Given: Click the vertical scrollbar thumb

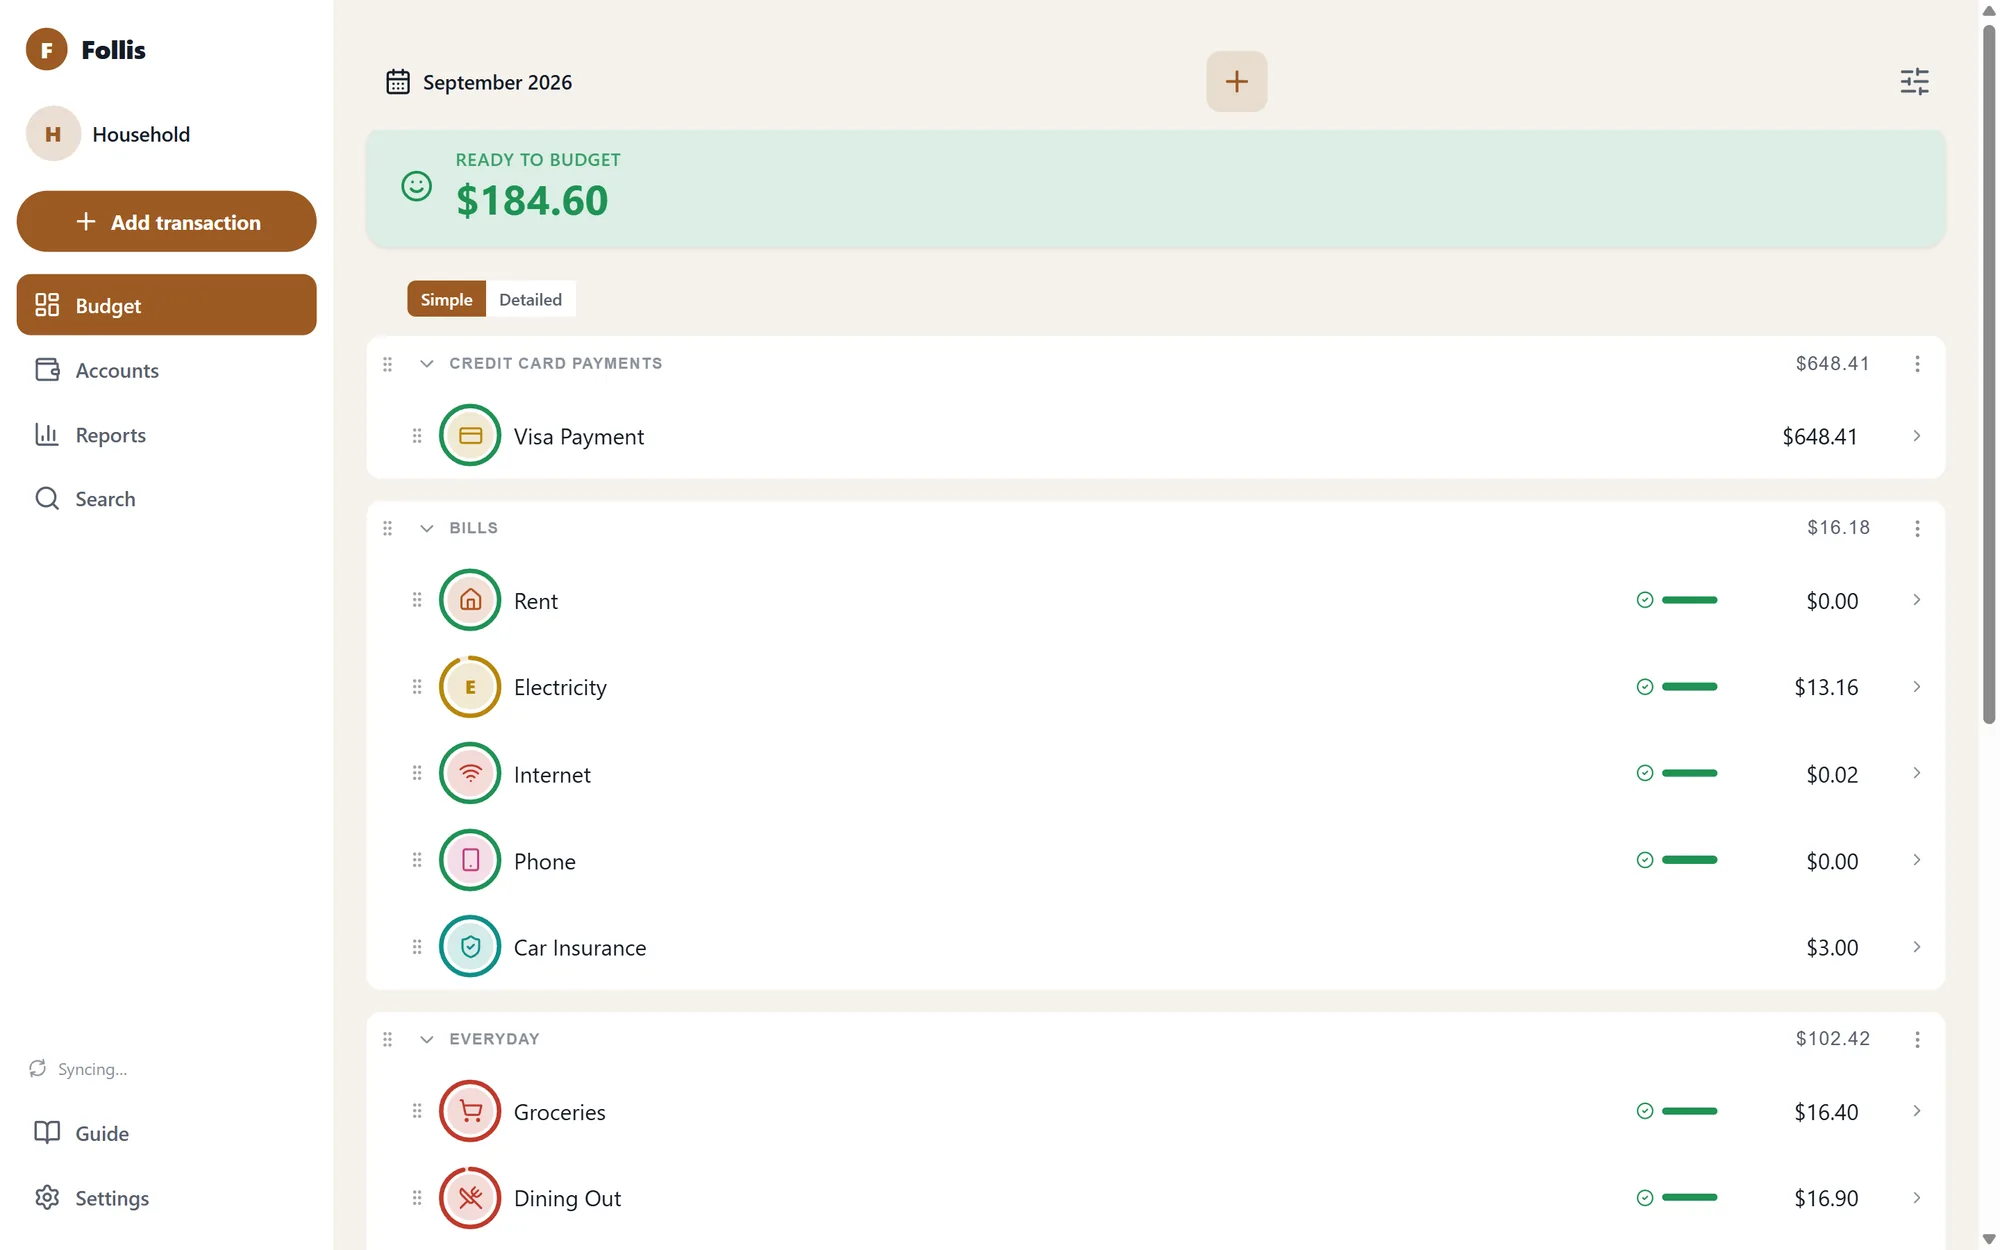Looking at the screenshot, I should (x=1989, y=374).
